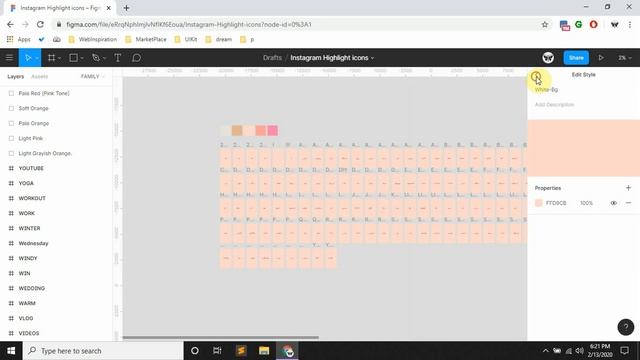The height and width of the screenshot is (360, 640).
Task: Select the Rectangle shape tool
Action: pos(73,58)
